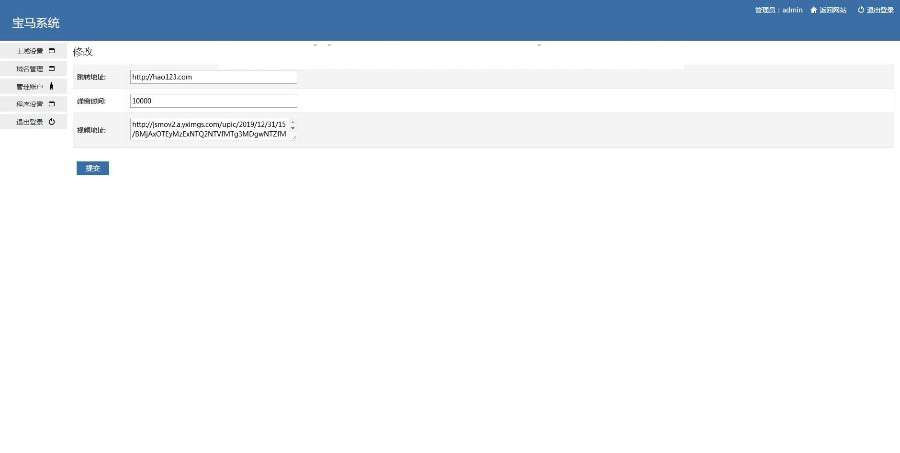The width and height of the screenshot is (900, 453).
Task: Follow the 返回网站 link in header
Action: click(832, 10)
